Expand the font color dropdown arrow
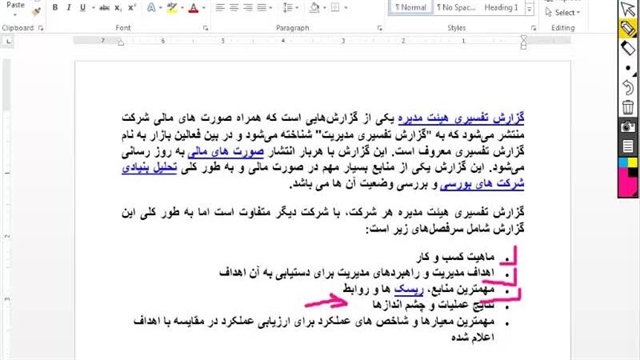The width and height of the screenshot is (640, 360). (204, 8)
